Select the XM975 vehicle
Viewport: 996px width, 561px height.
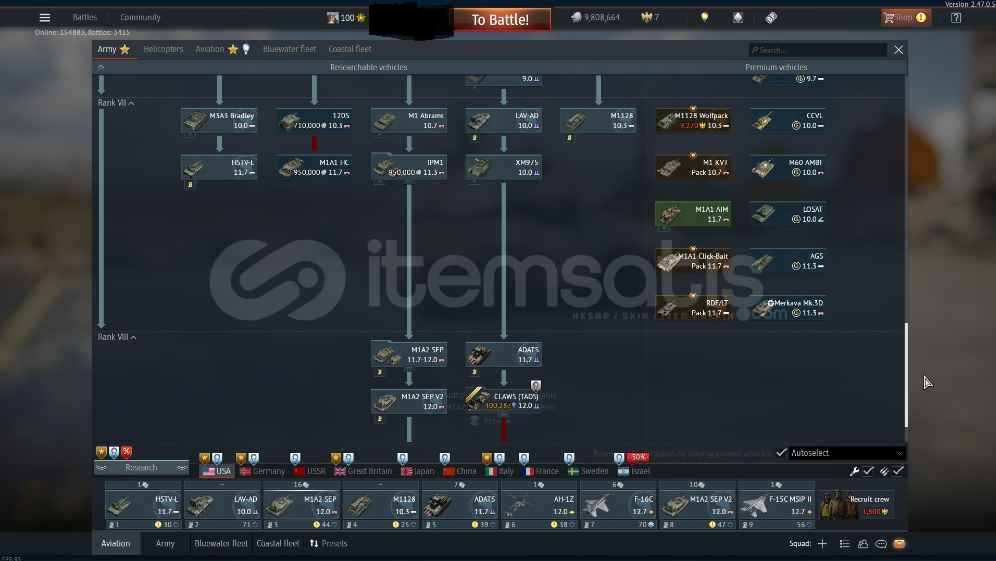[503, 168]
